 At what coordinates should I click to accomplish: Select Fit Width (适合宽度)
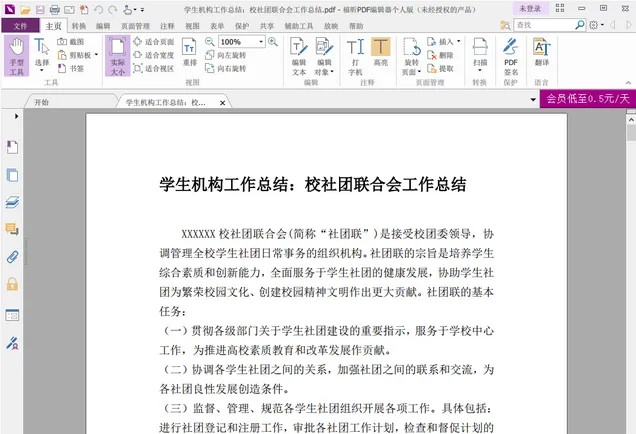coord(154,55)
